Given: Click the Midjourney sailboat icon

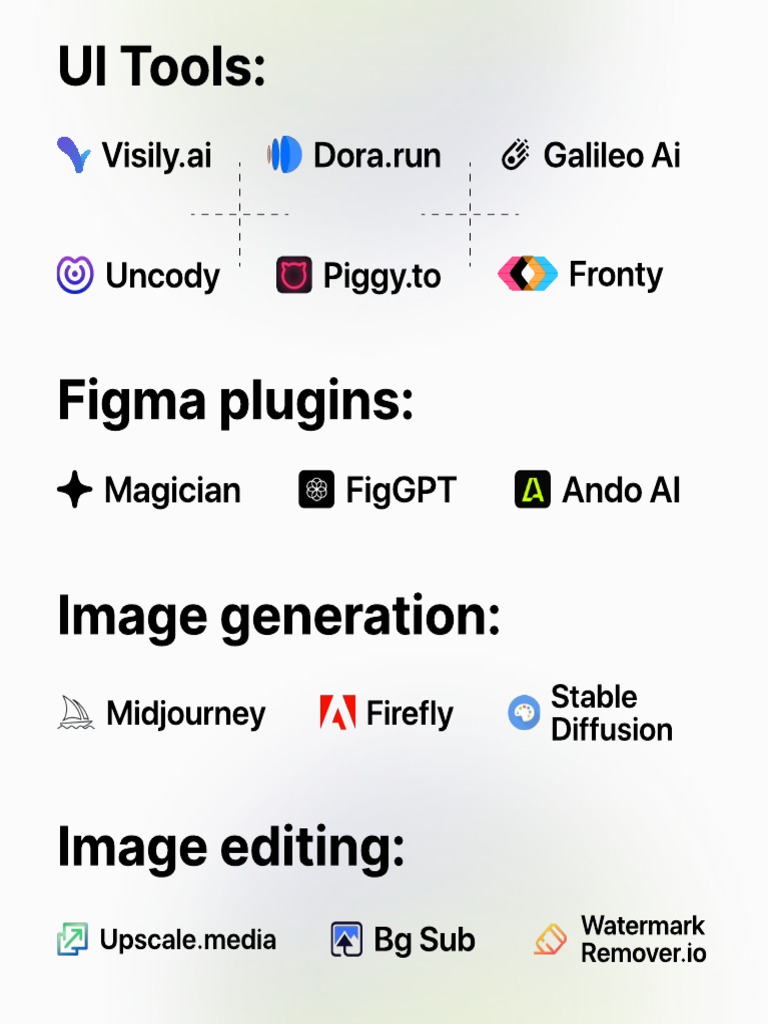Looking at the screenshot, I should coord(76,713).
